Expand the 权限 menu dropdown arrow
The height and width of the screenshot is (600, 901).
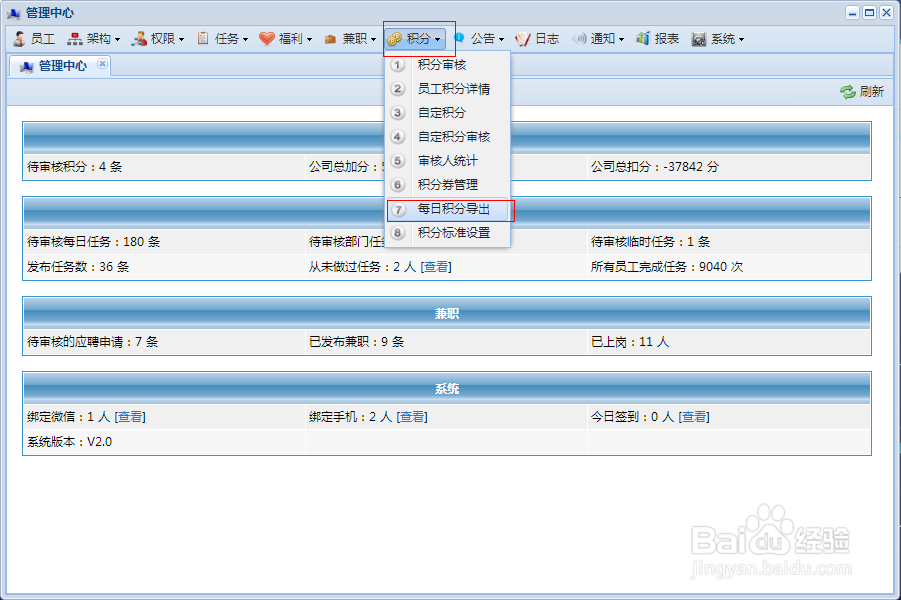pyautogui.click(x=182, y=40)
